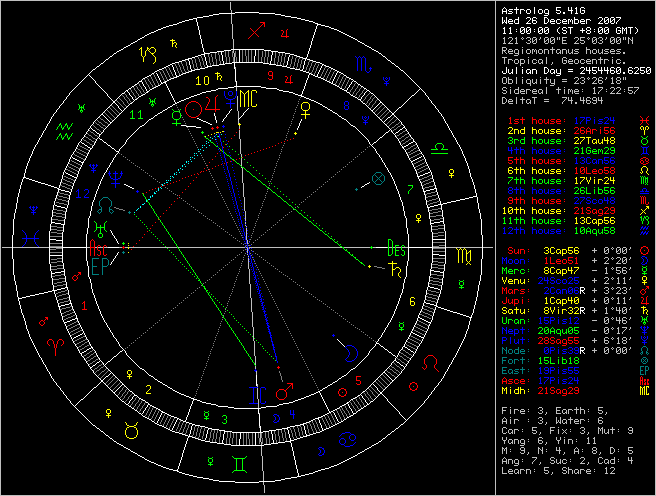This screenshot has width=656, height=496.
Task: Select the Part of Fortune circled-X glyph
Action: (378, 179)
